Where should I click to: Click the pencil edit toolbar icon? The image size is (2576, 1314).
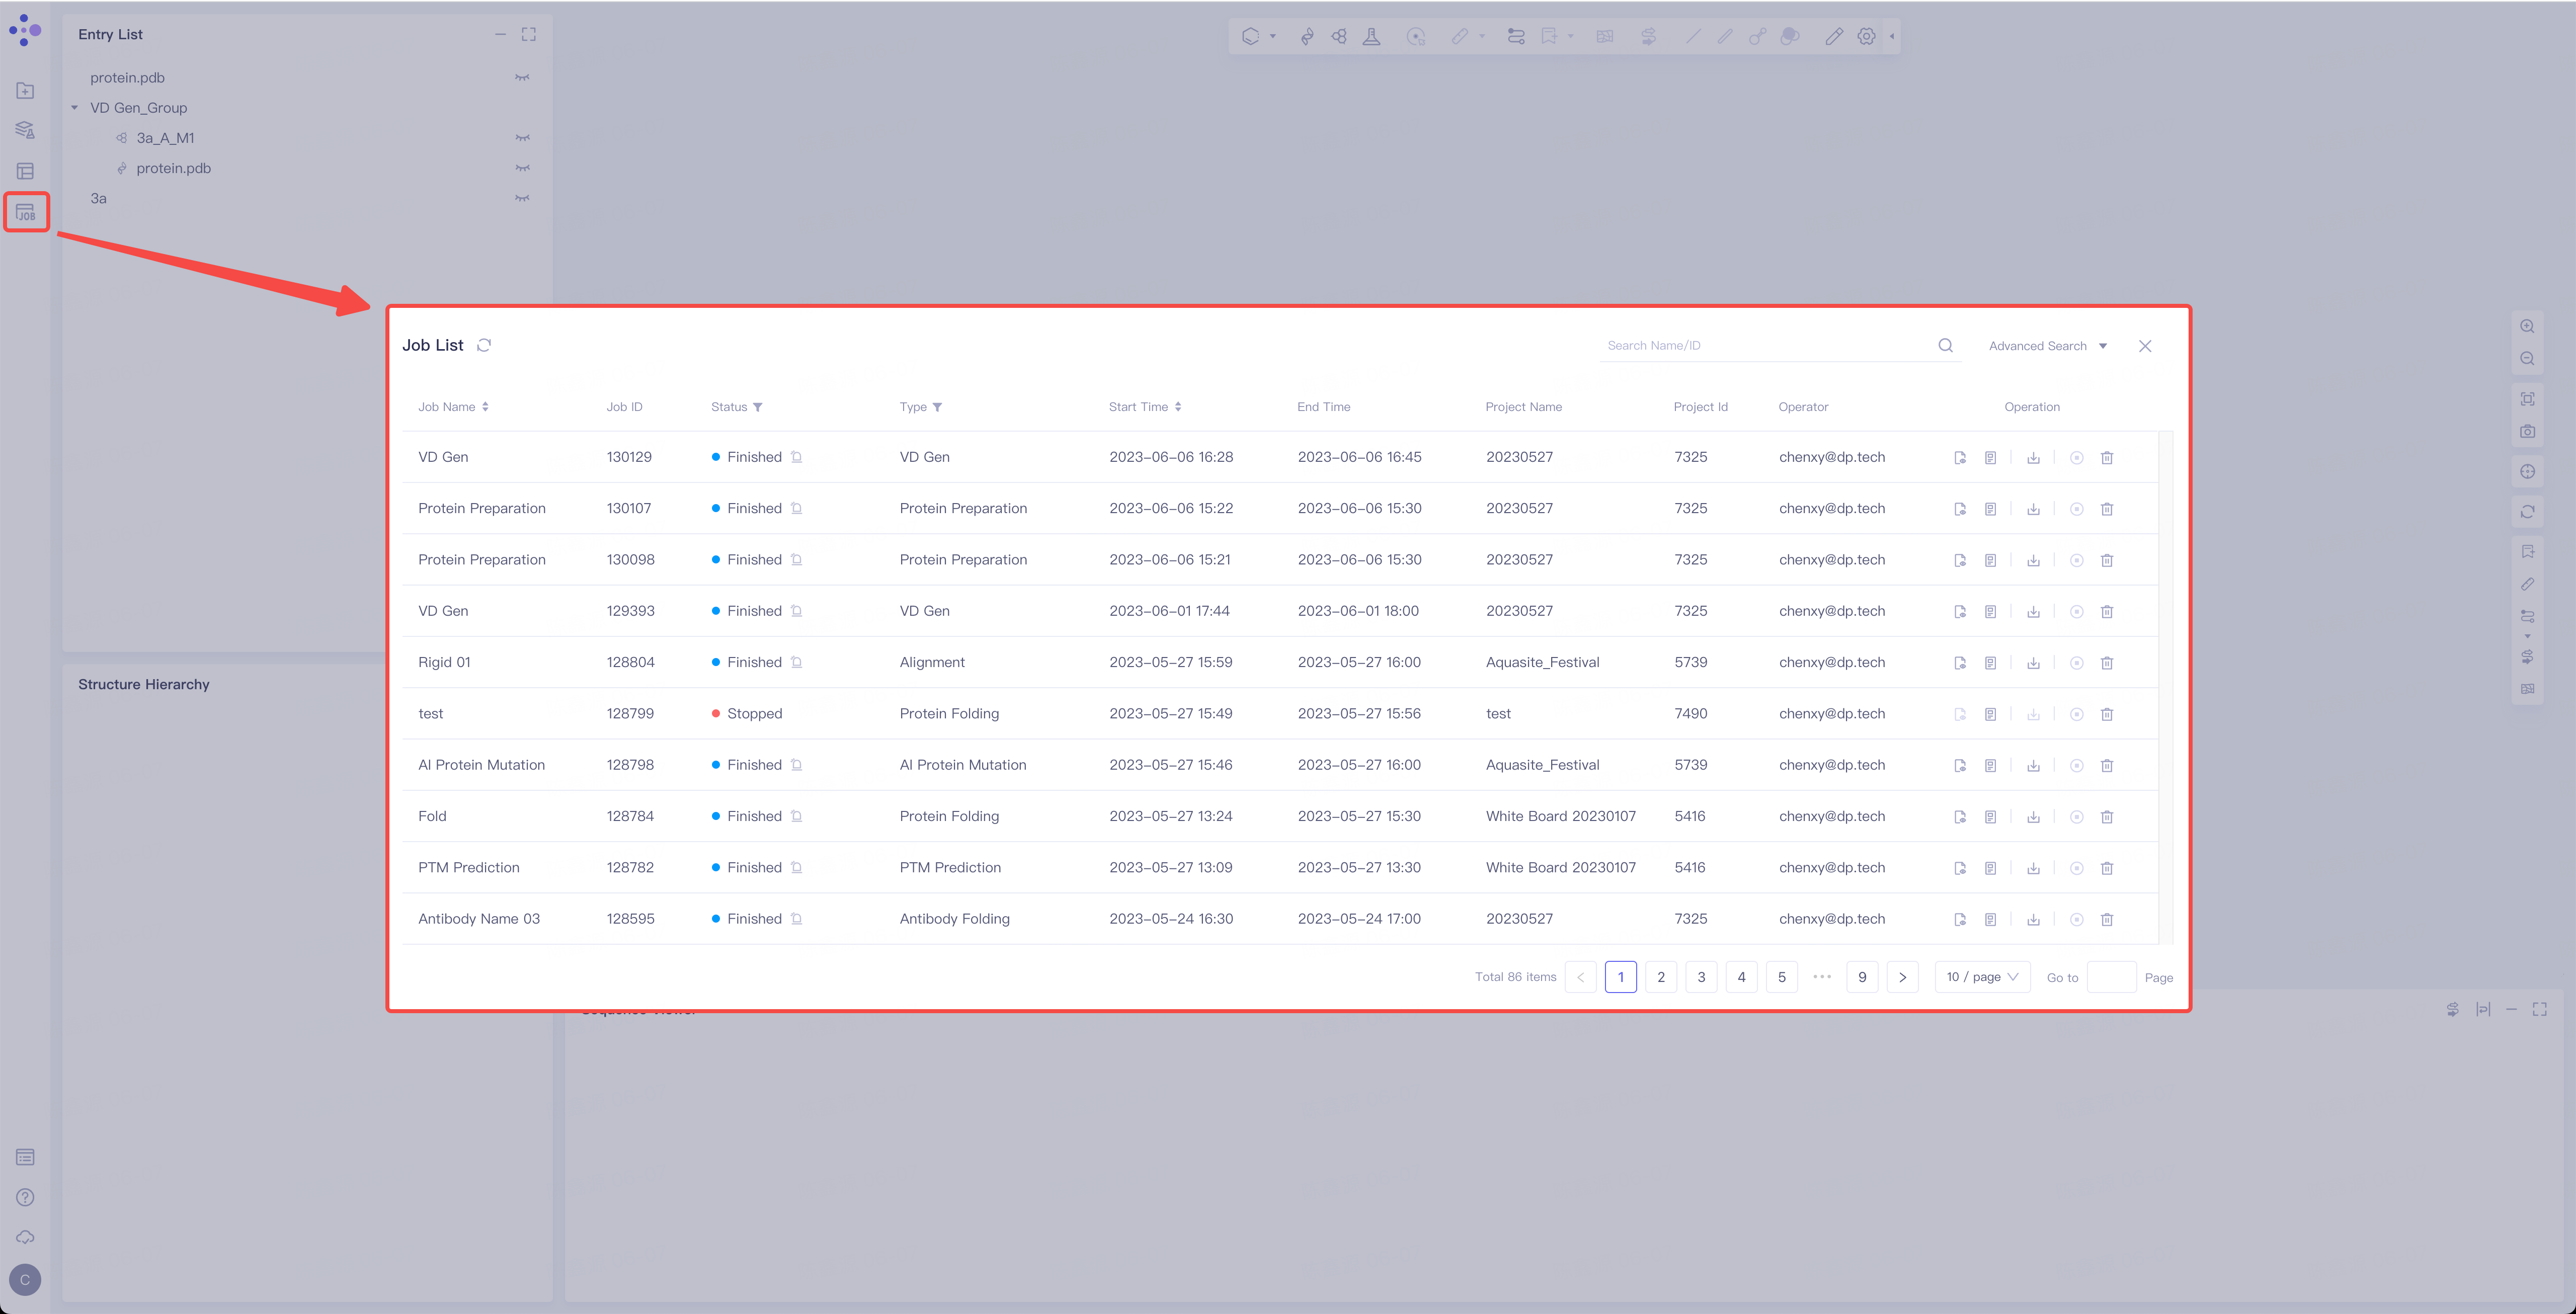pyautogui.click(x=1834, y=36)
